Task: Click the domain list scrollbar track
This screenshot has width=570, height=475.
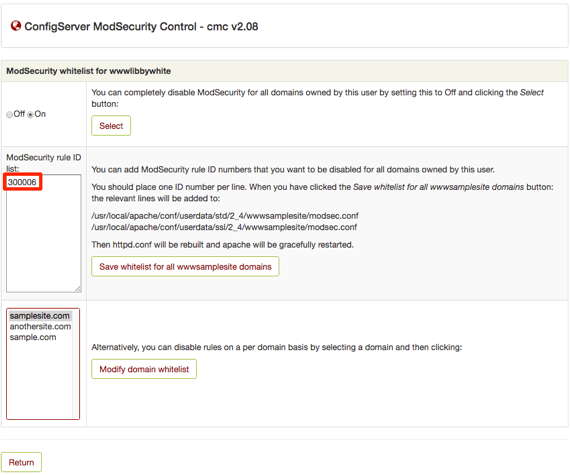Action: [75, 364]
